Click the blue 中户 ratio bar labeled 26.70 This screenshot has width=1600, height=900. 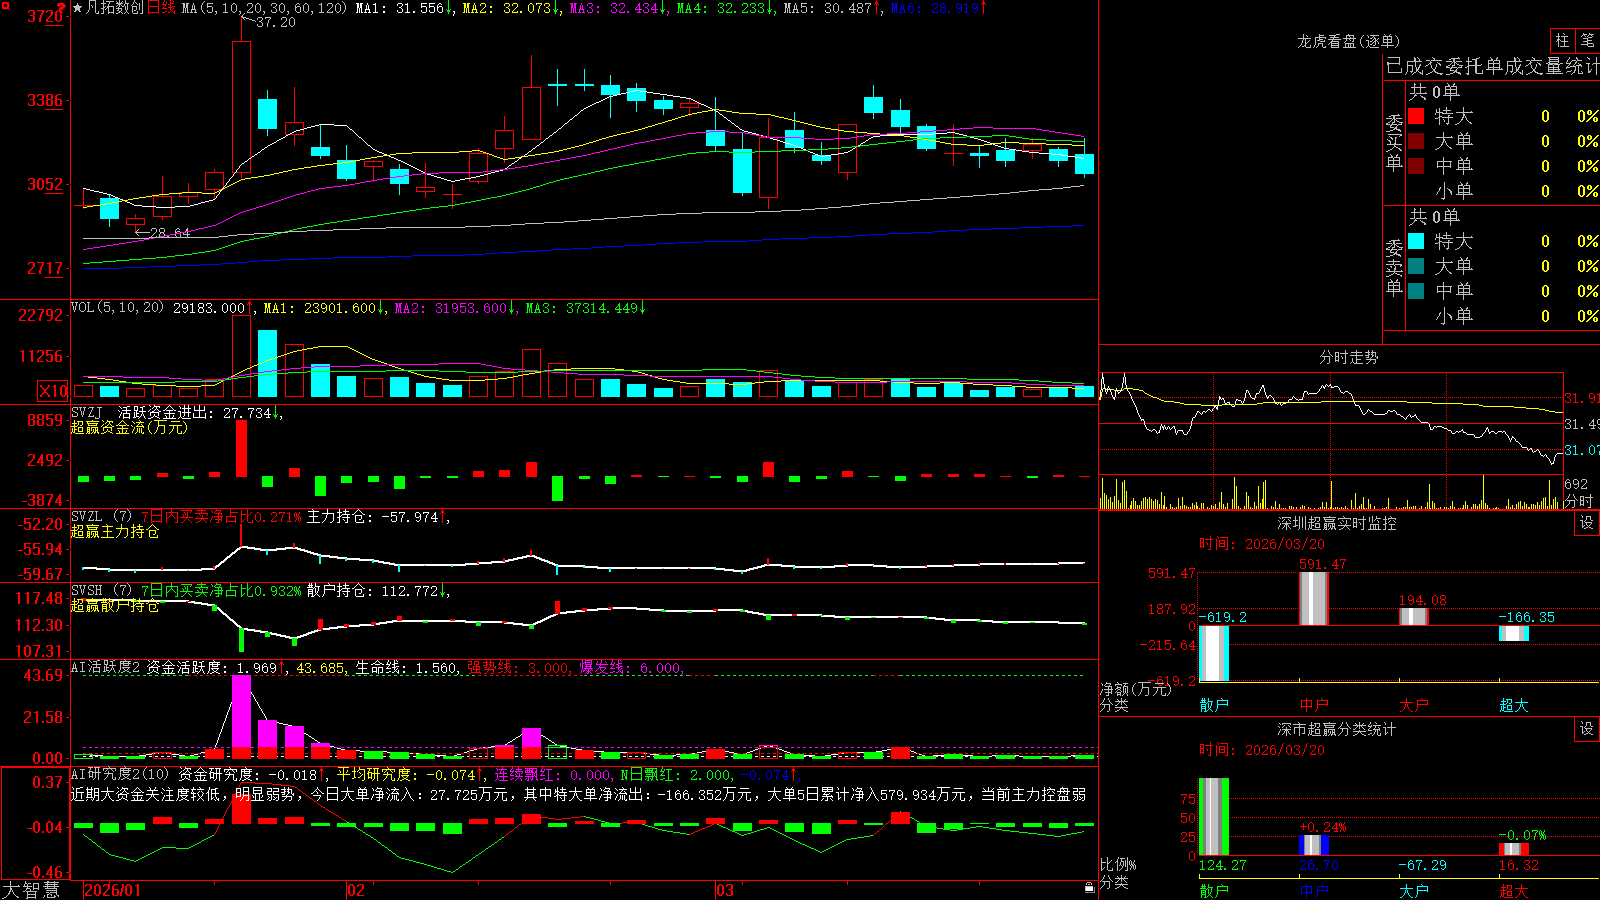click(1314, 845)
